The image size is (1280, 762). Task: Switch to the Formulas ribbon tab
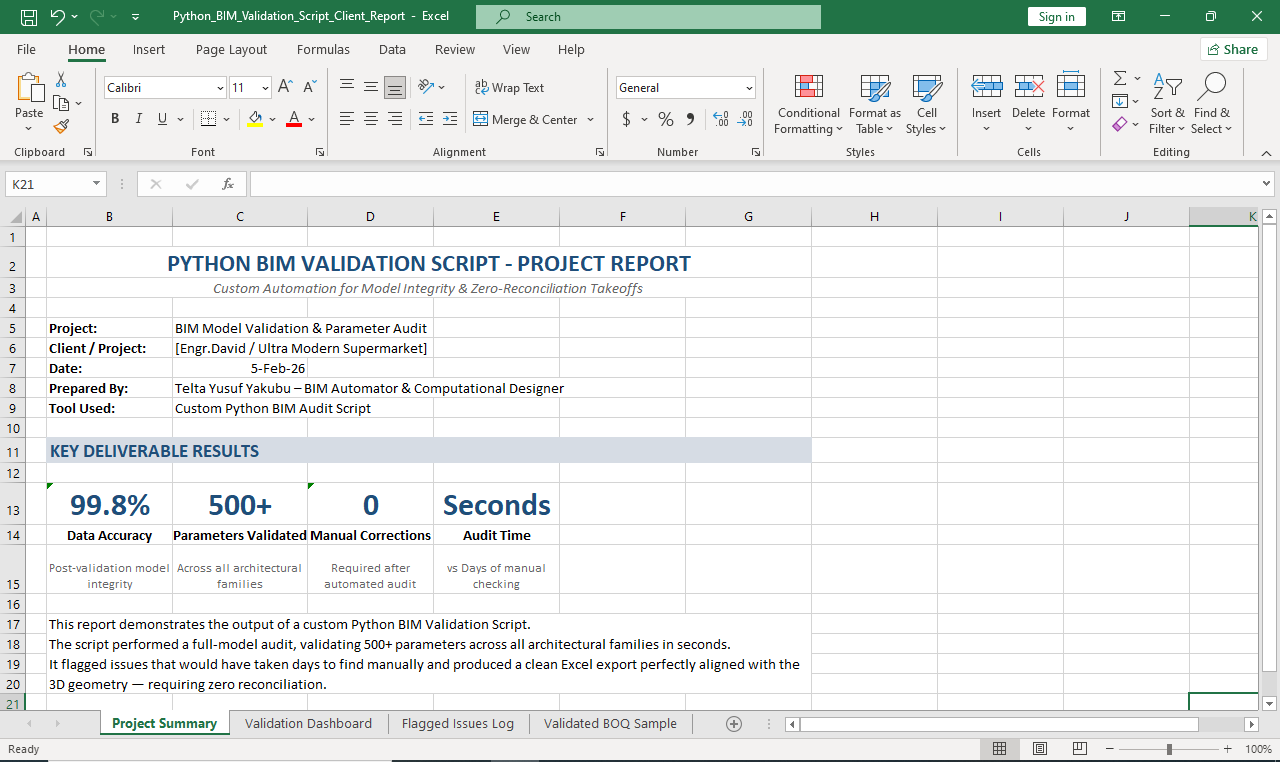coord(323,49)
